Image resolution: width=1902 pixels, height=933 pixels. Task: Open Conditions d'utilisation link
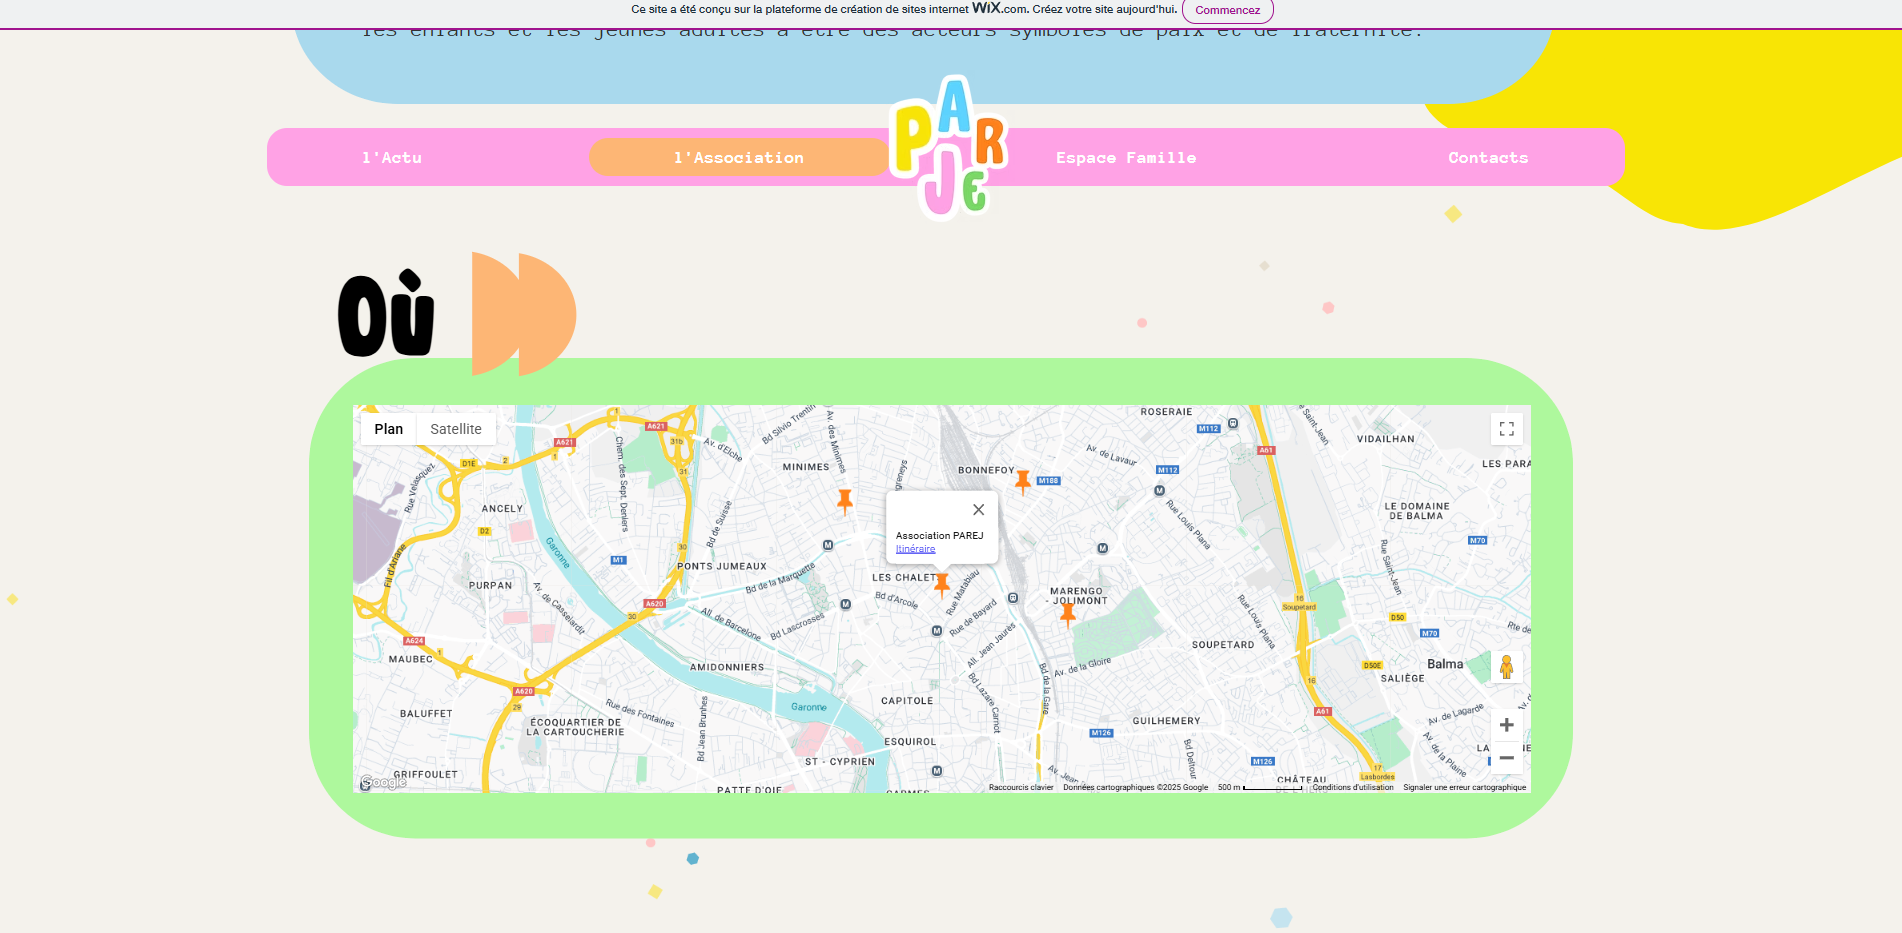1353,787
